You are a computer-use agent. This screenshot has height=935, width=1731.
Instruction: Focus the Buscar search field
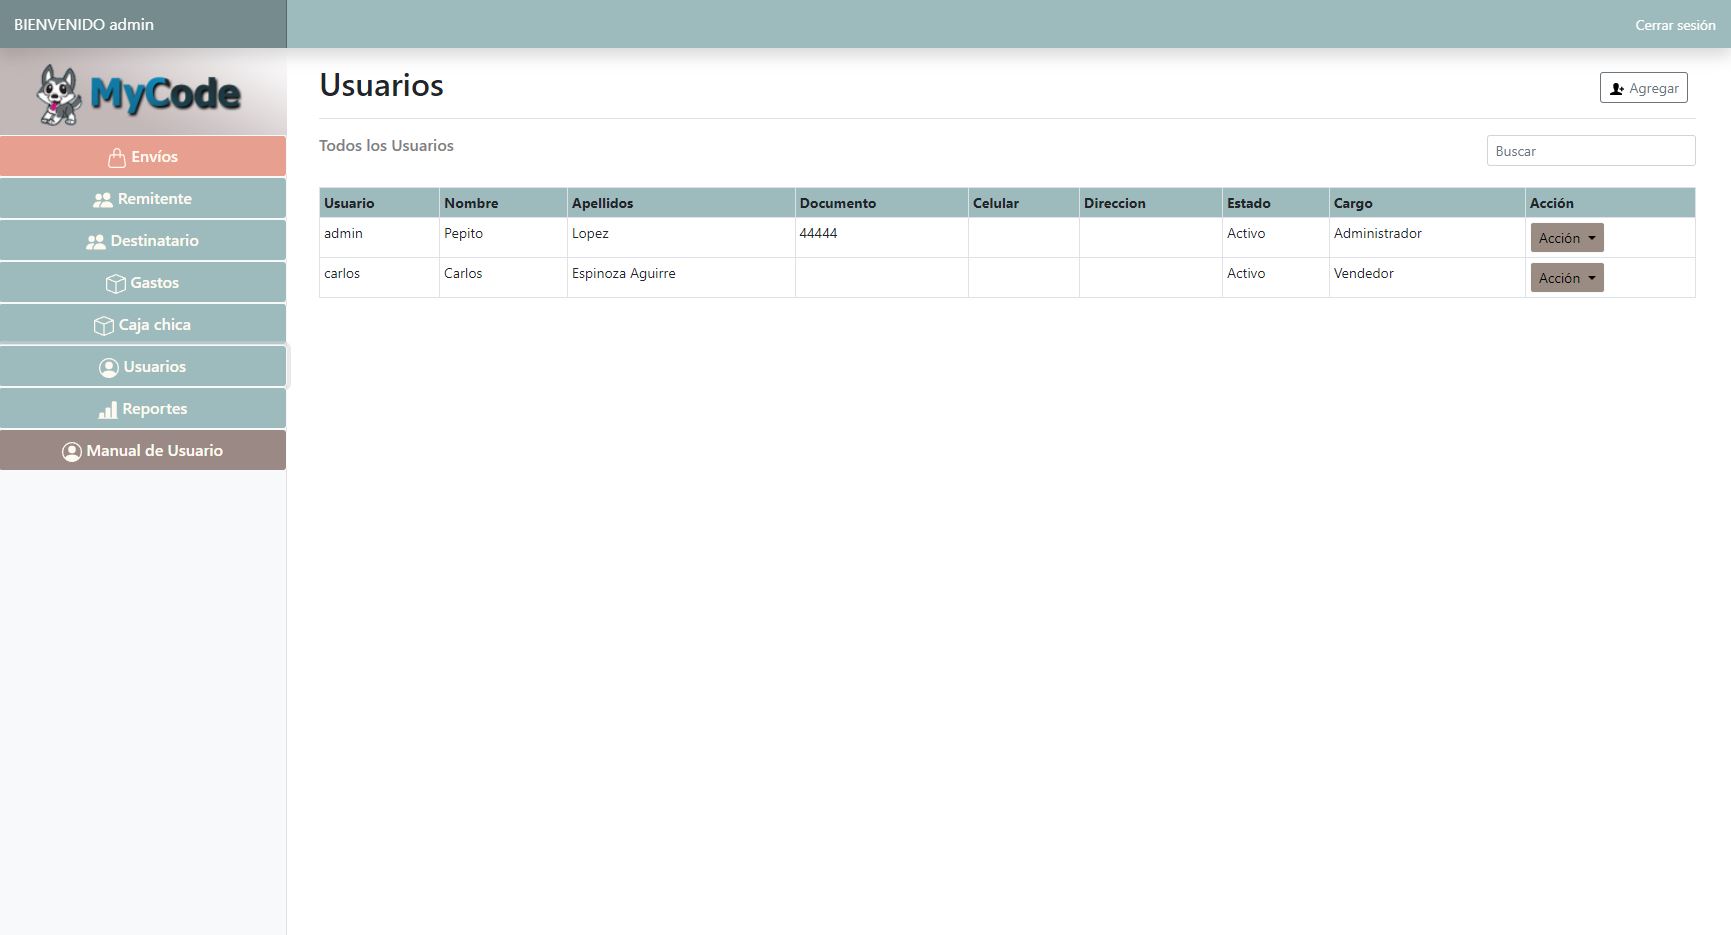(x=1590, y=151)
